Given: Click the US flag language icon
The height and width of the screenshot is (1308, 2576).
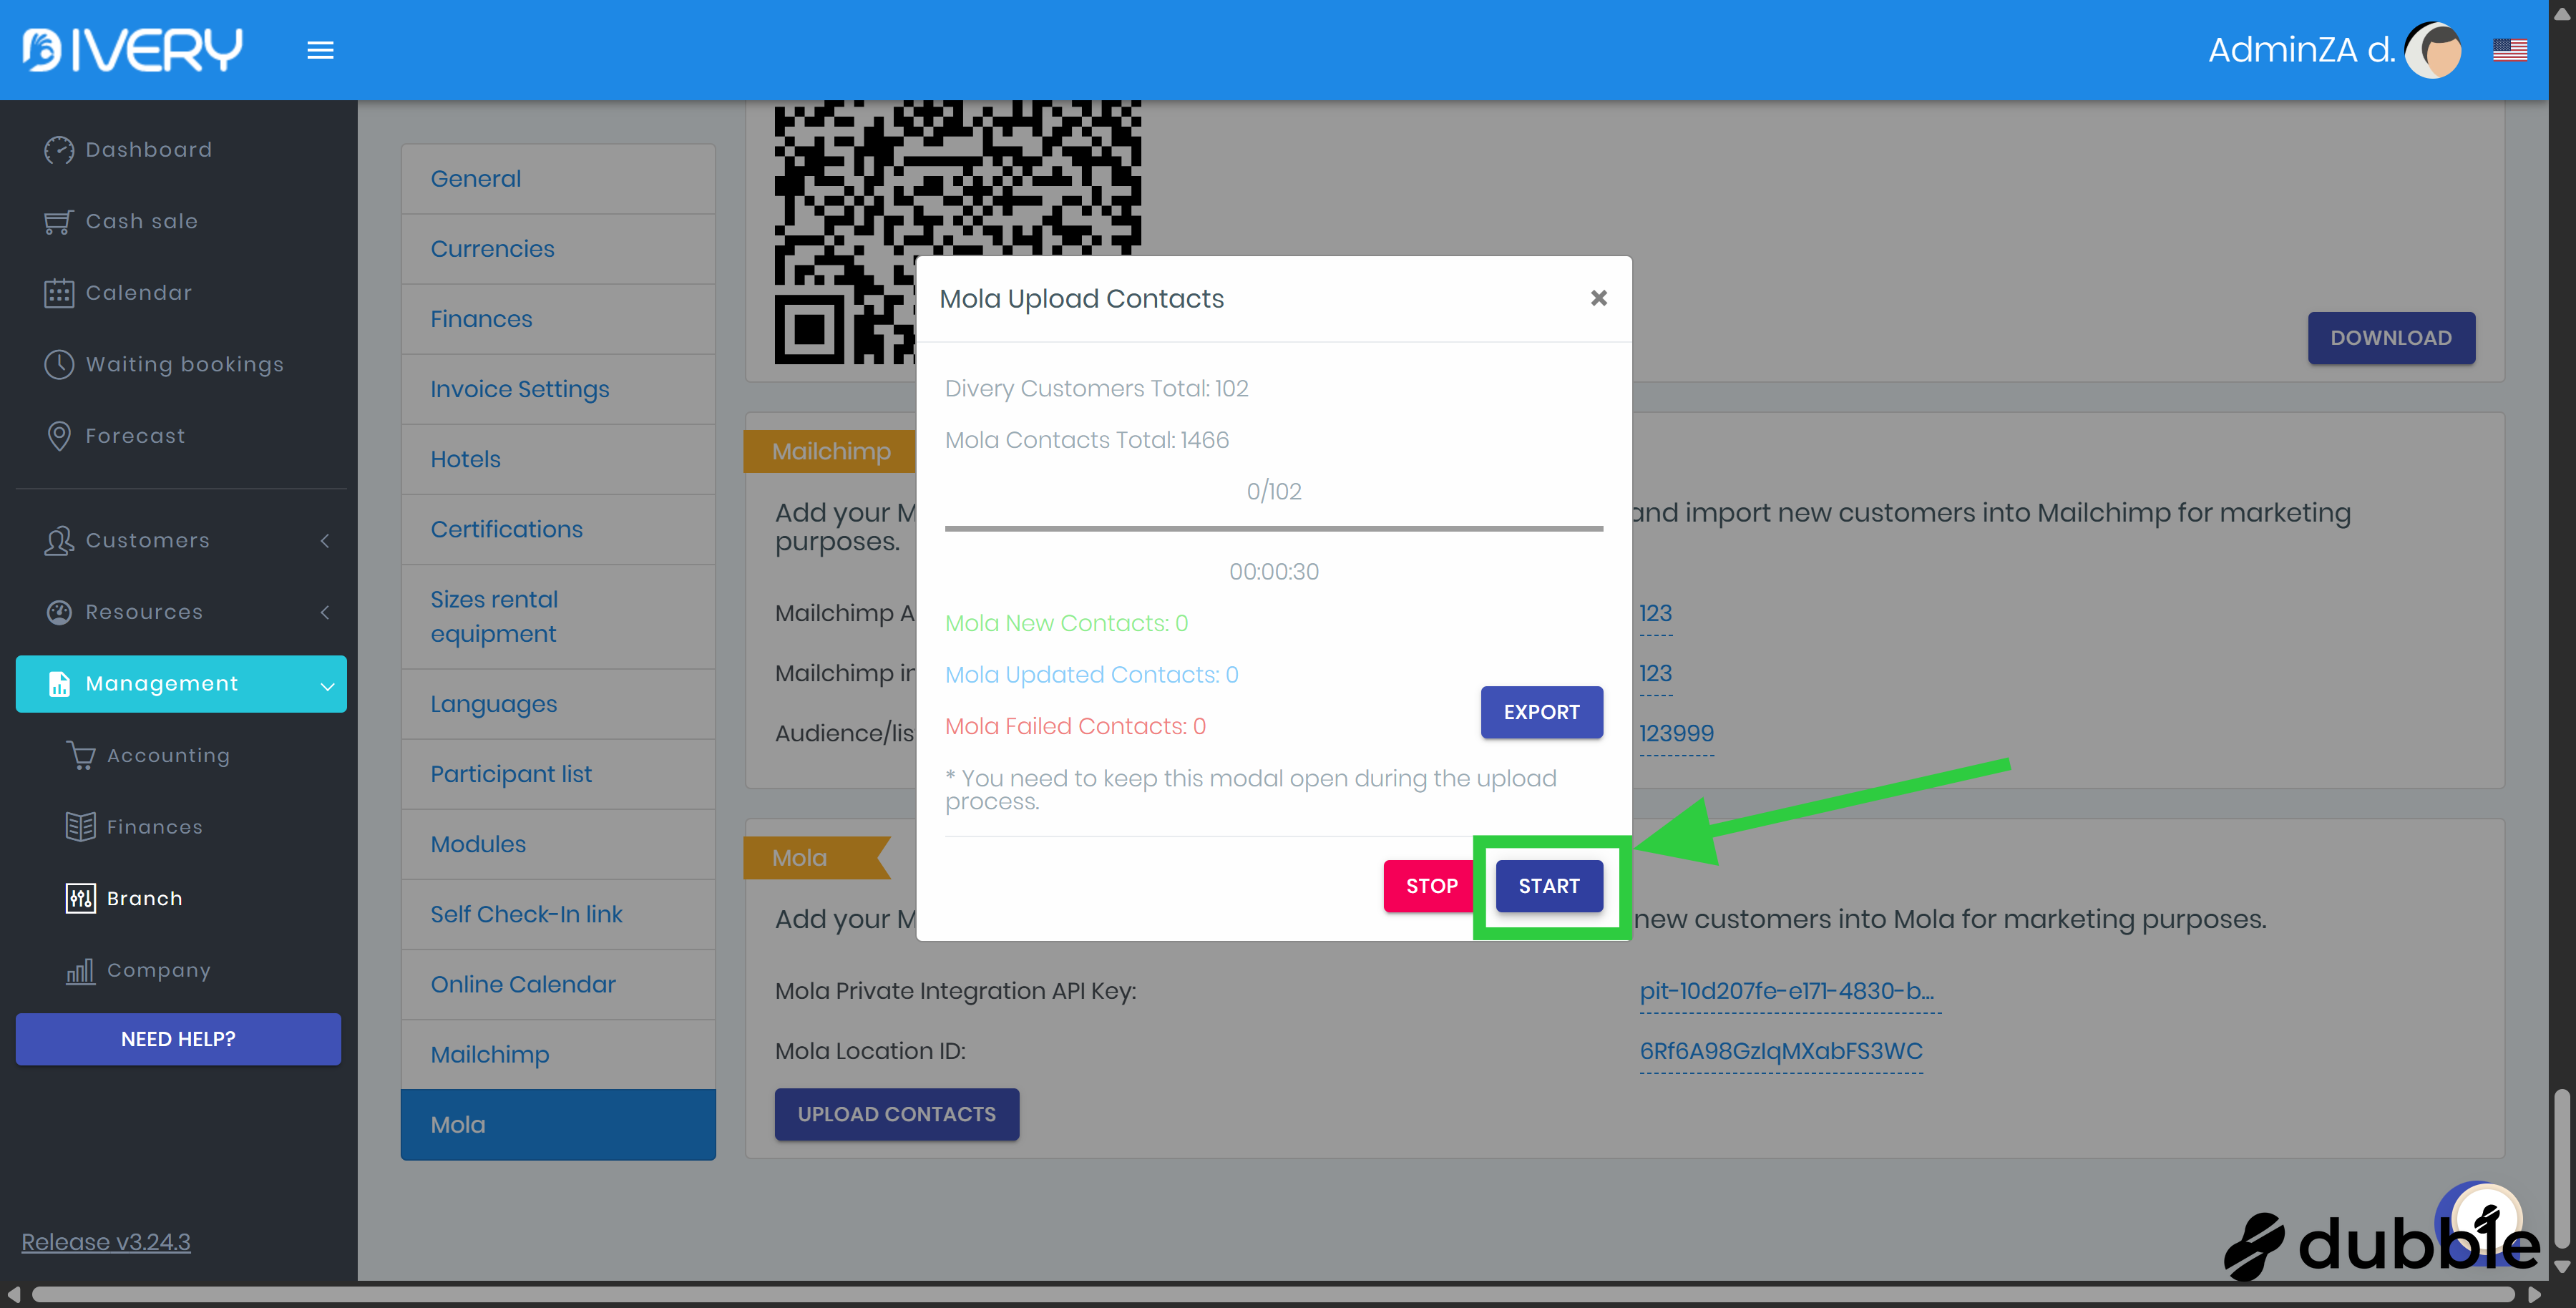Looking at the screenshot, I should [2509, 50].
